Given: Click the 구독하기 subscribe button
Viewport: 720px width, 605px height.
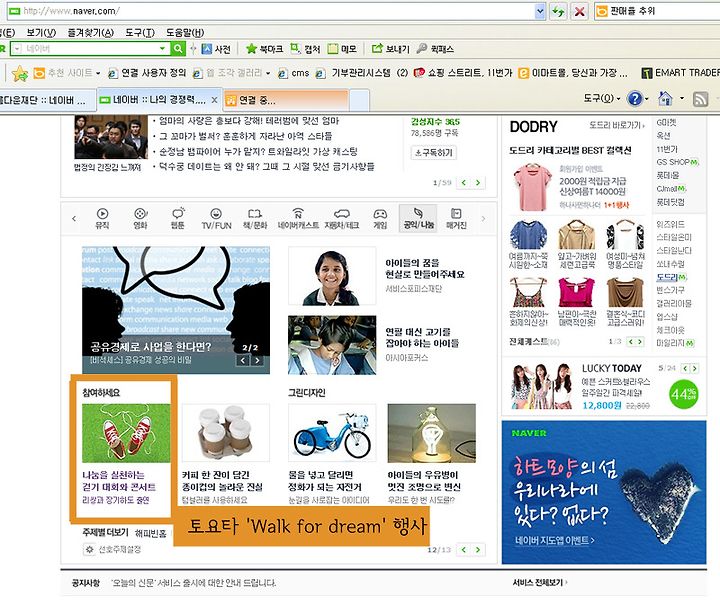Looking at the screenshot, I should [433, 153].
